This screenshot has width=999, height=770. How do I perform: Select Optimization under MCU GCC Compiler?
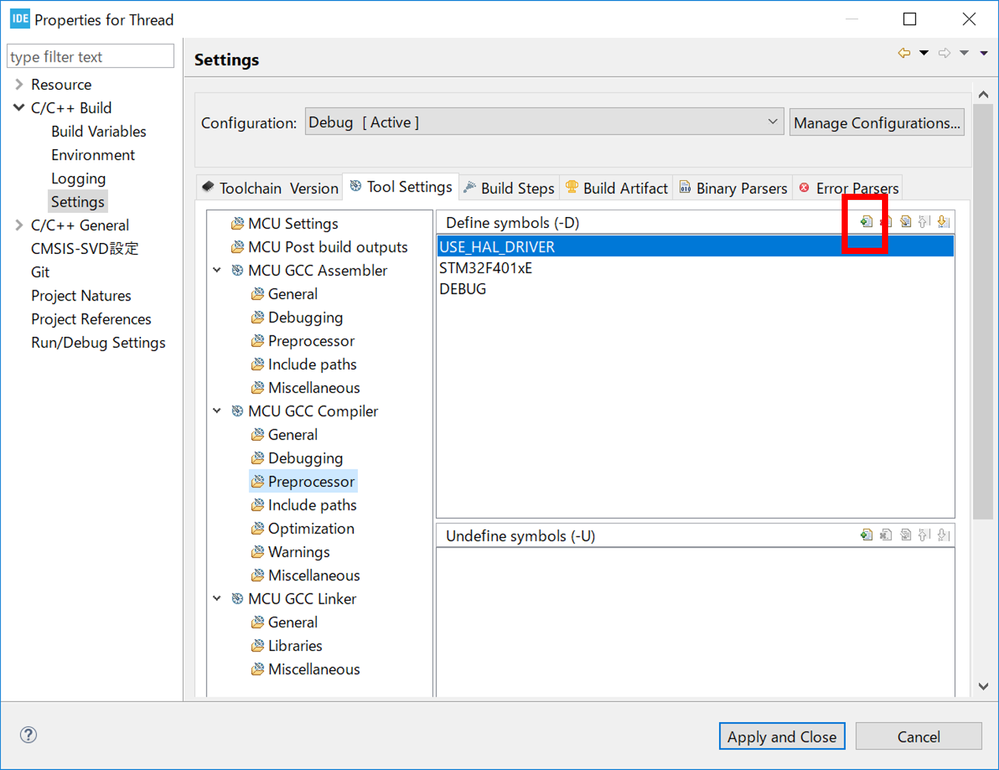tap(310, 529)
